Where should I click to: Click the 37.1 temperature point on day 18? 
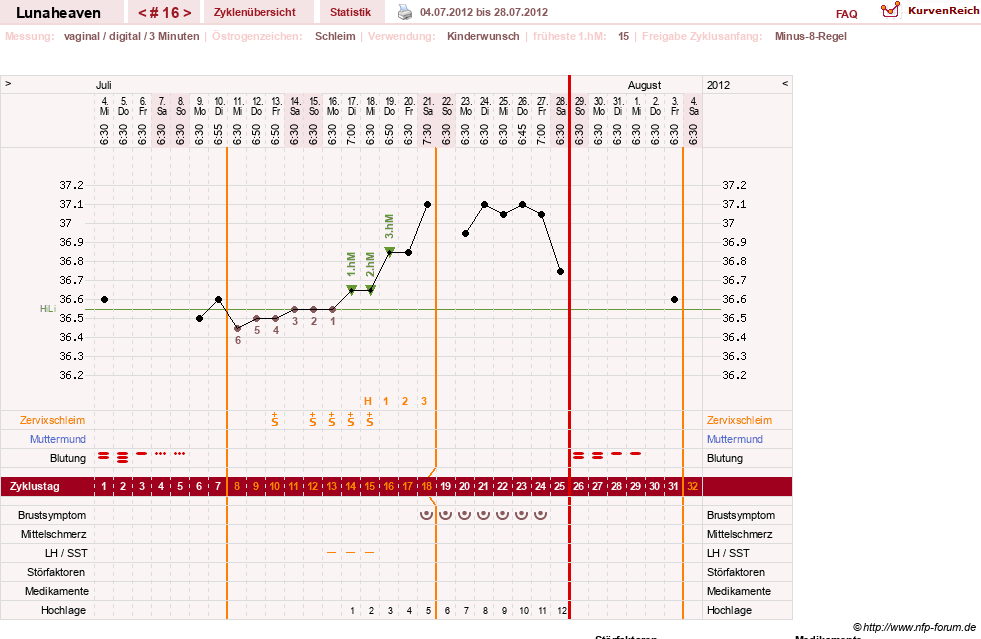pos(427,205)
